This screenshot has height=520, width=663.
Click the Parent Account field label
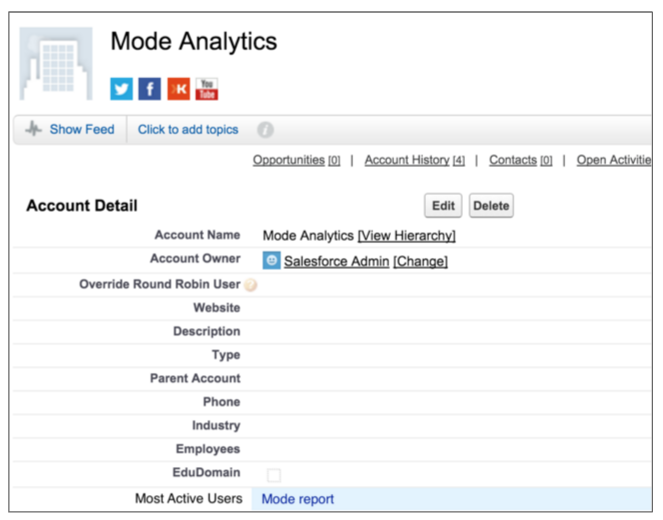195,378
